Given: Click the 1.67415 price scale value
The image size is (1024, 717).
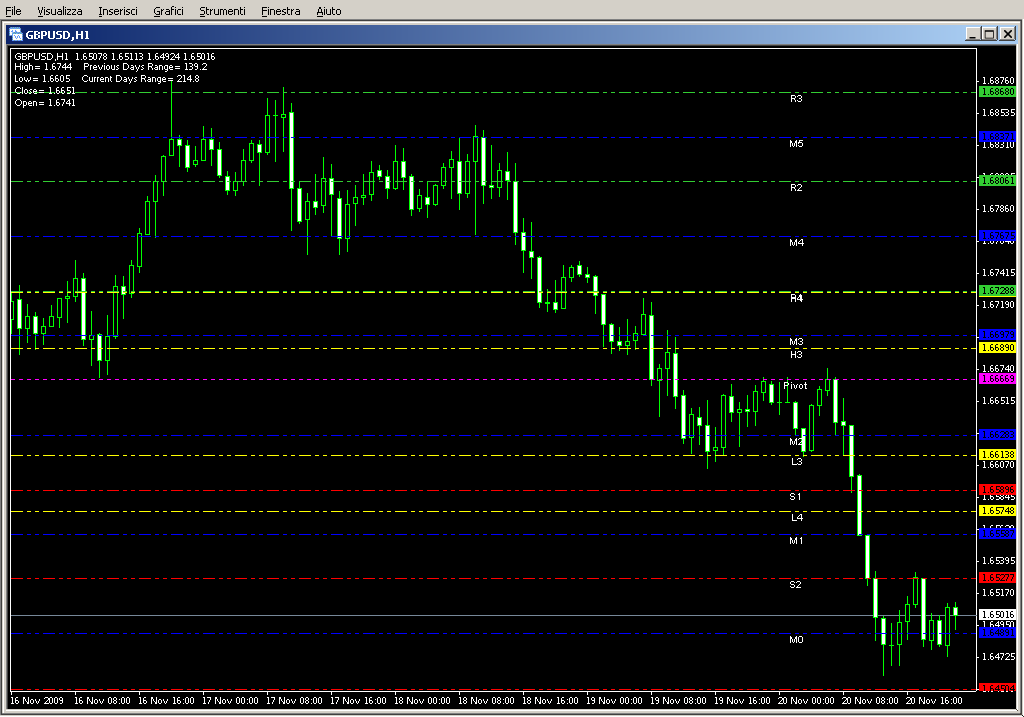Looking at the screenshot, I should [x=999, y=273].
